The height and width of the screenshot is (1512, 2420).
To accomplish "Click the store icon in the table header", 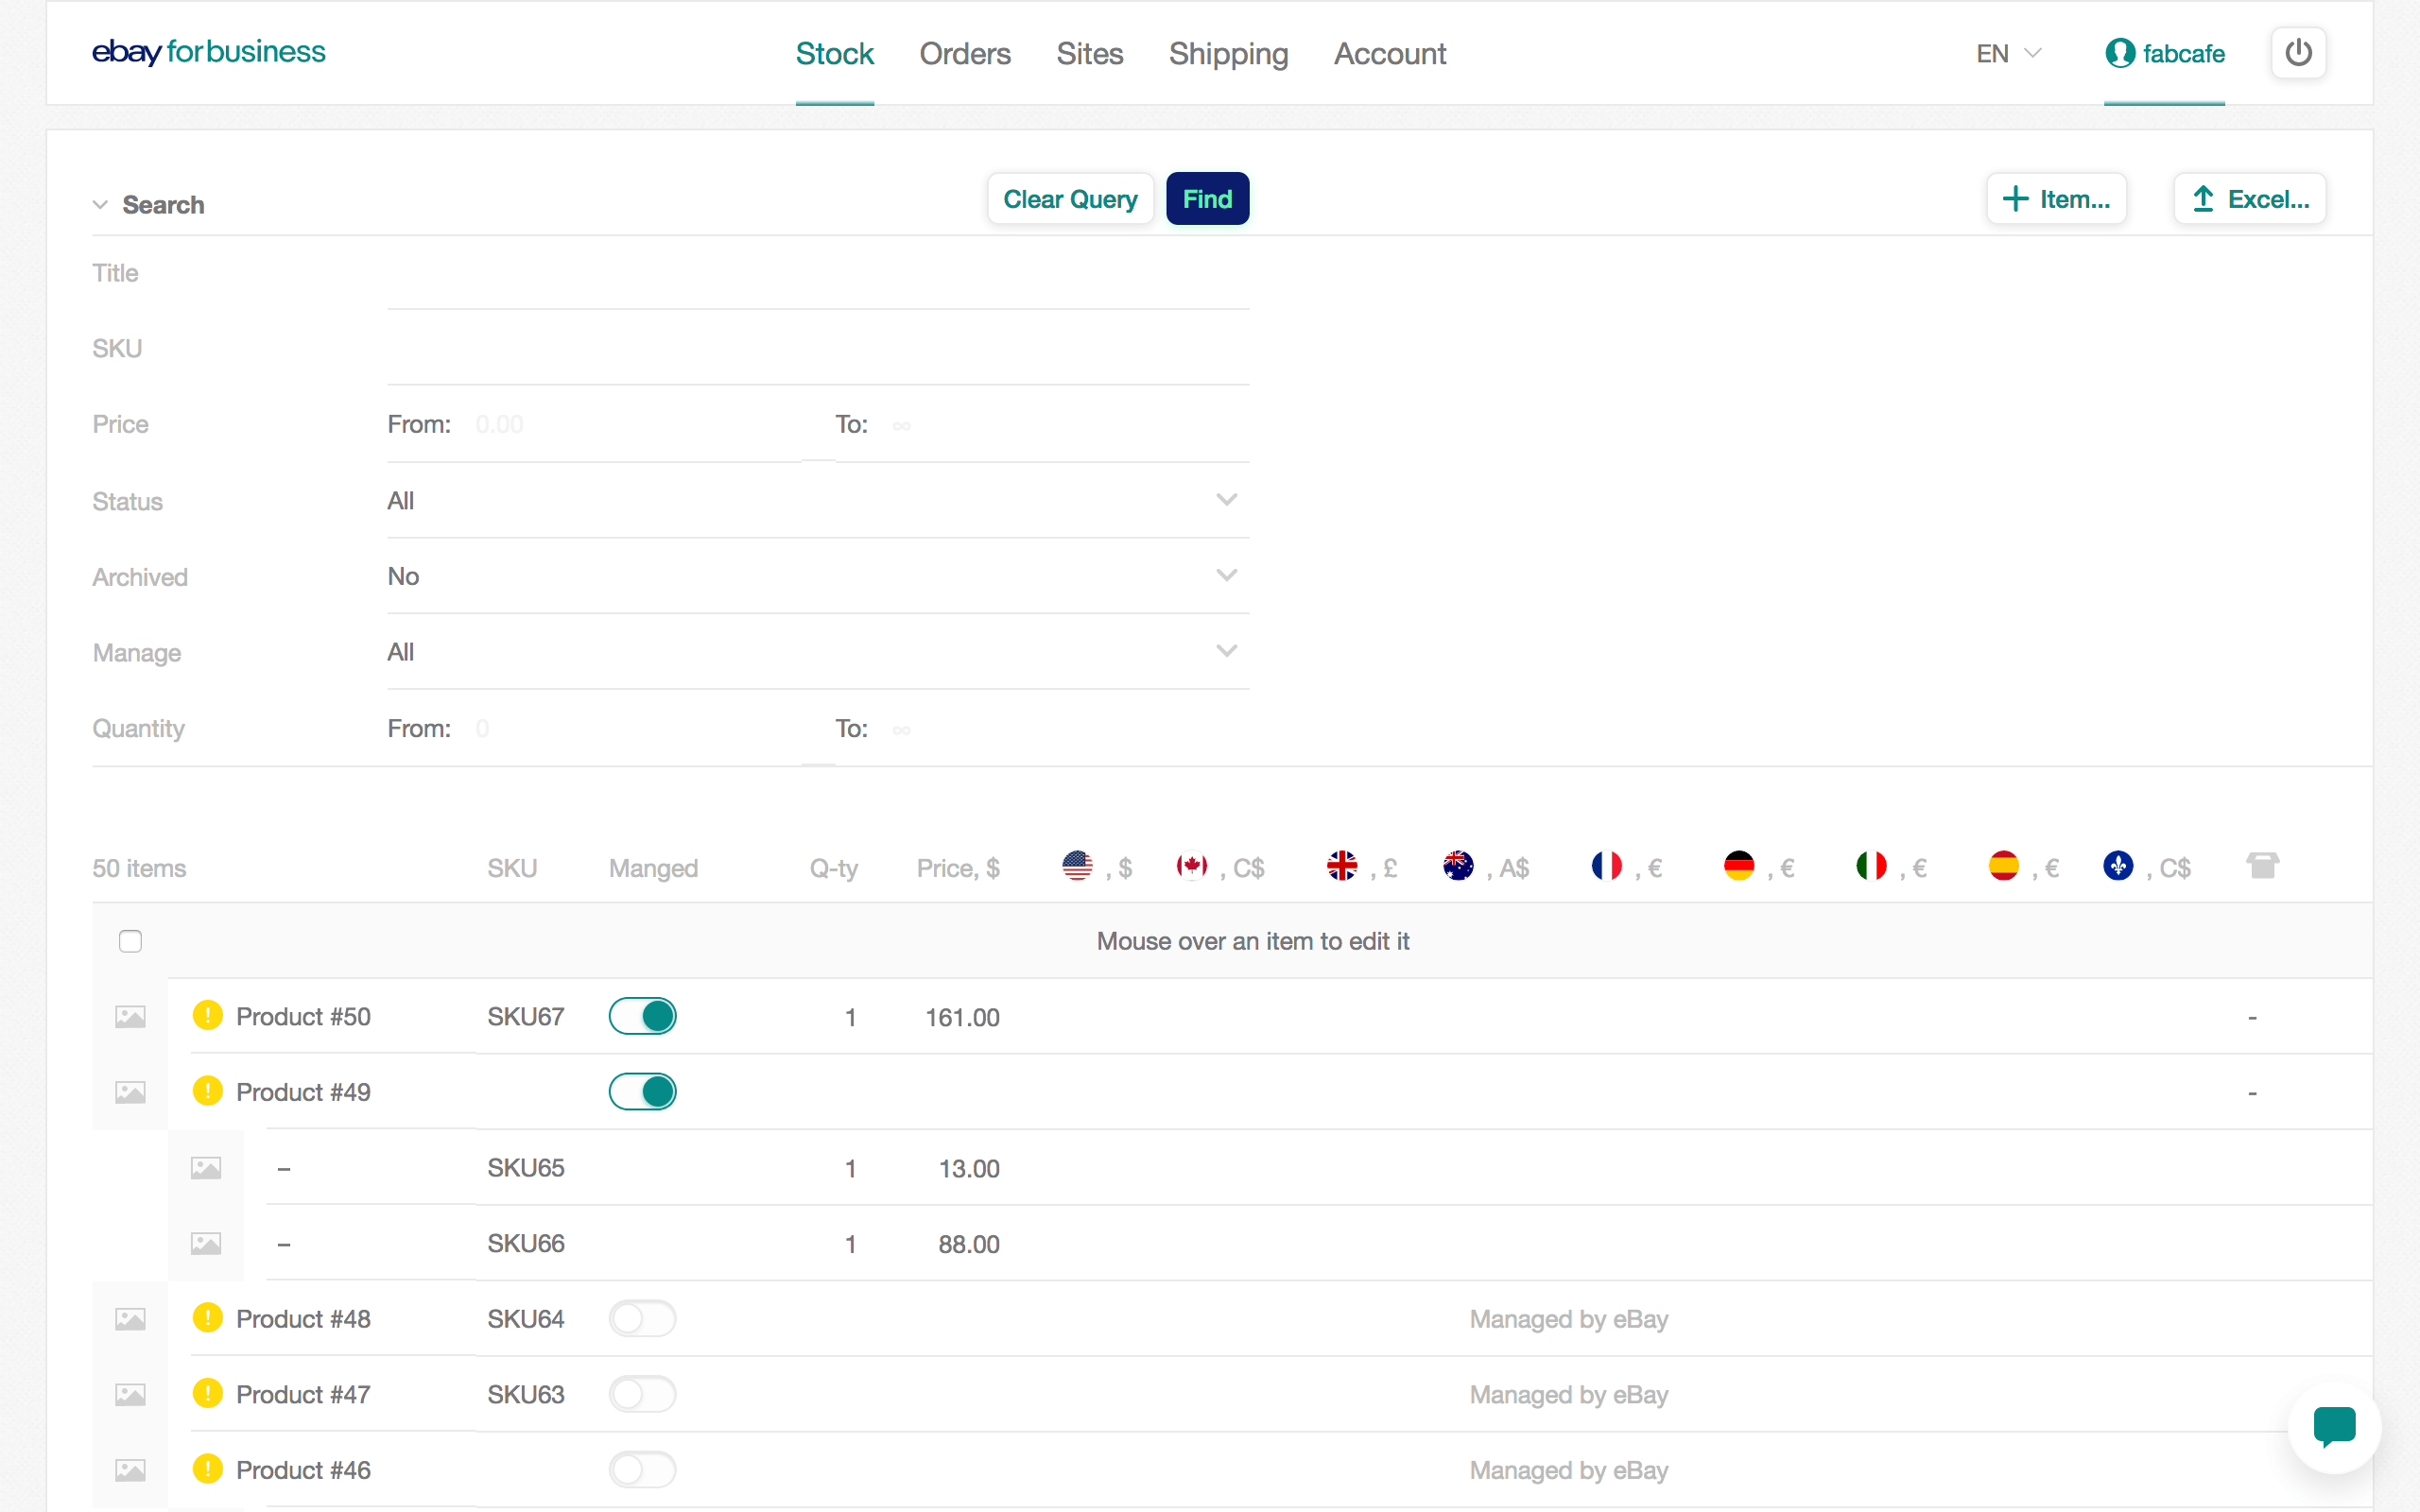I will pos(2262,866).
